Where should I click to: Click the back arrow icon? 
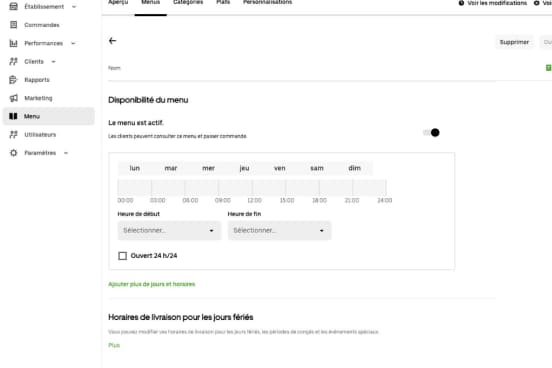(112, 41)
